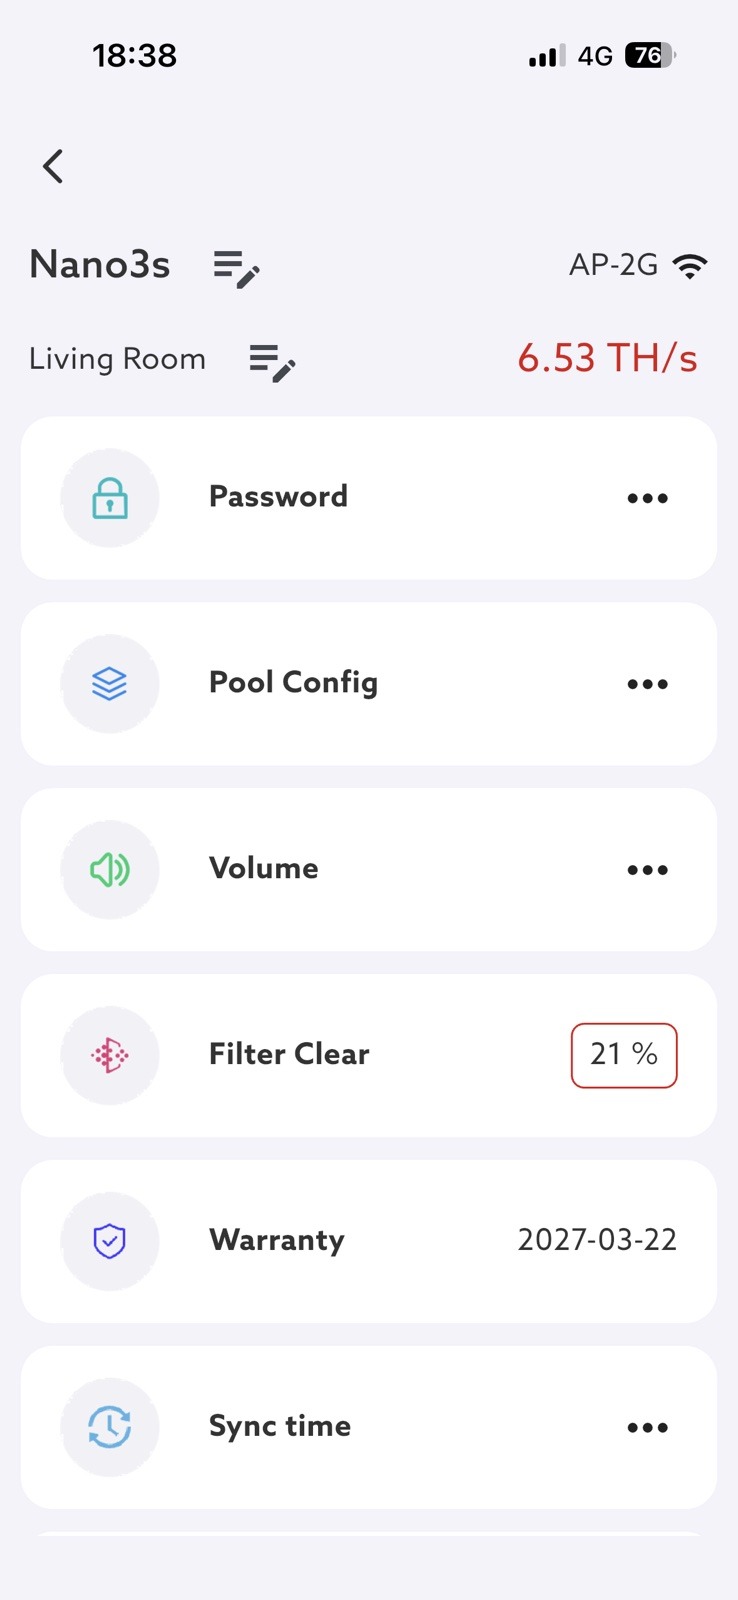
Task: Tap the back arrow icon
Action: (54, 166)
